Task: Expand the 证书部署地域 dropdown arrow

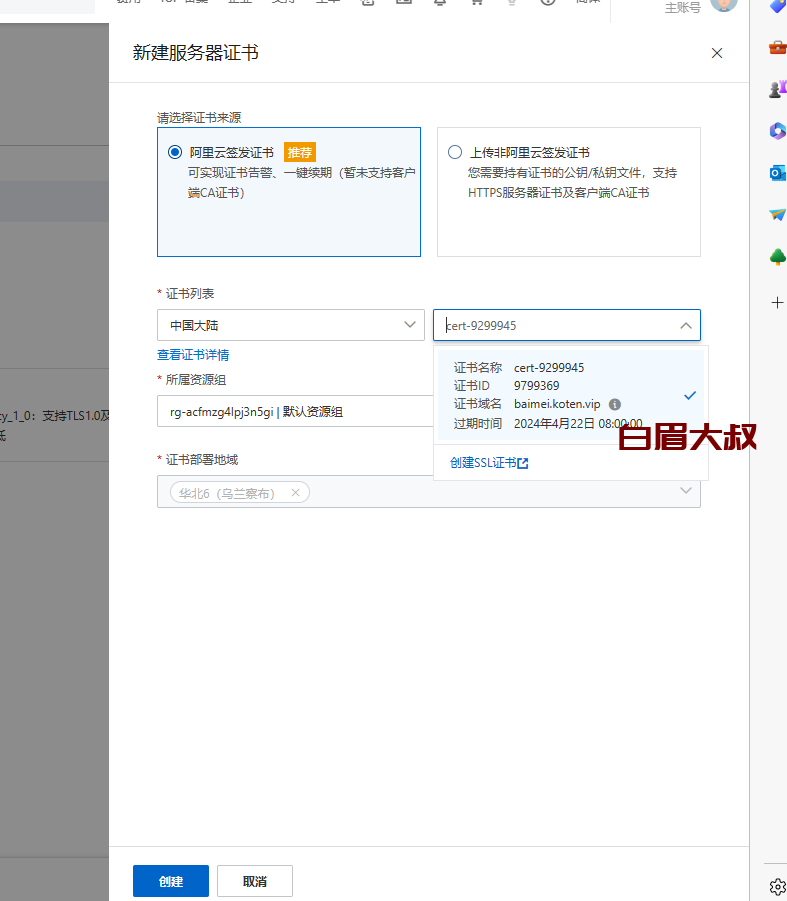Action: click(x=685, y=491)
